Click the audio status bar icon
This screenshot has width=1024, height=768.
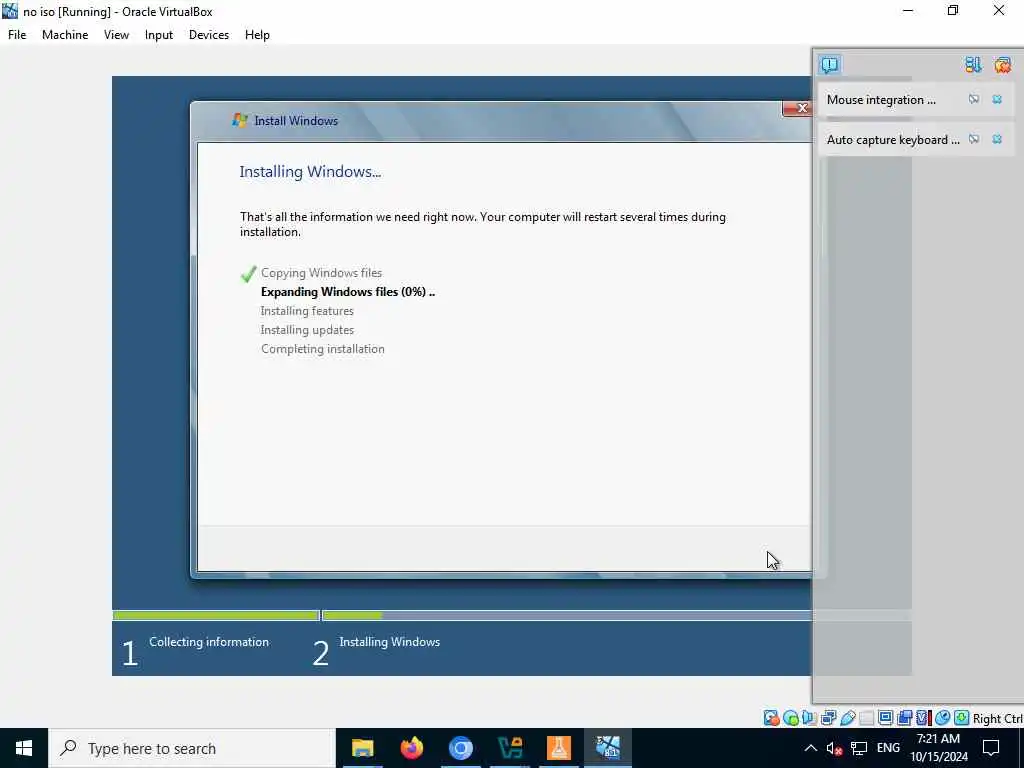click(810, 718)
